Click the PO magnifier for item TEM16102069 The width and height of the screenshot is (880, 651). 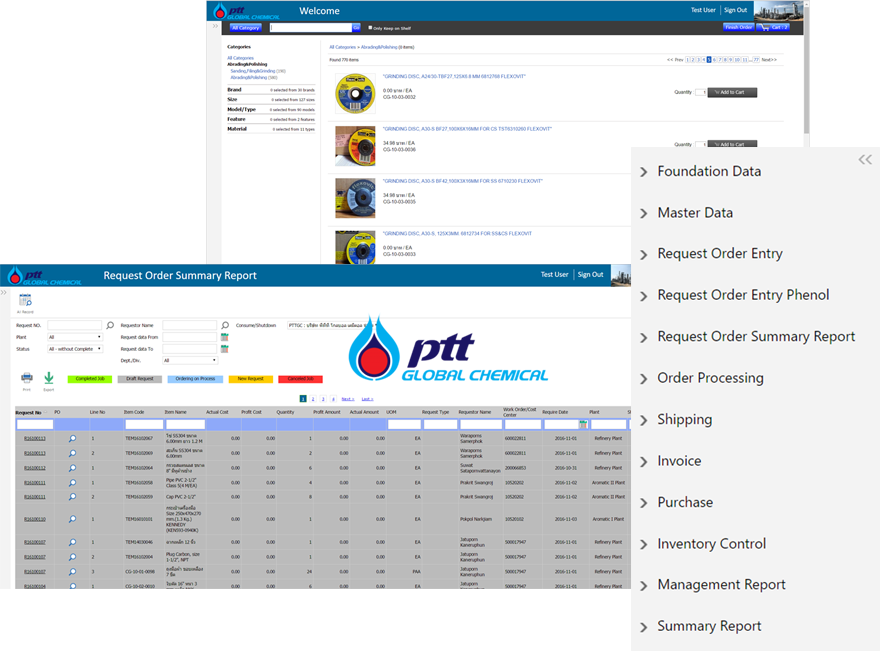[x=72, y=453]
